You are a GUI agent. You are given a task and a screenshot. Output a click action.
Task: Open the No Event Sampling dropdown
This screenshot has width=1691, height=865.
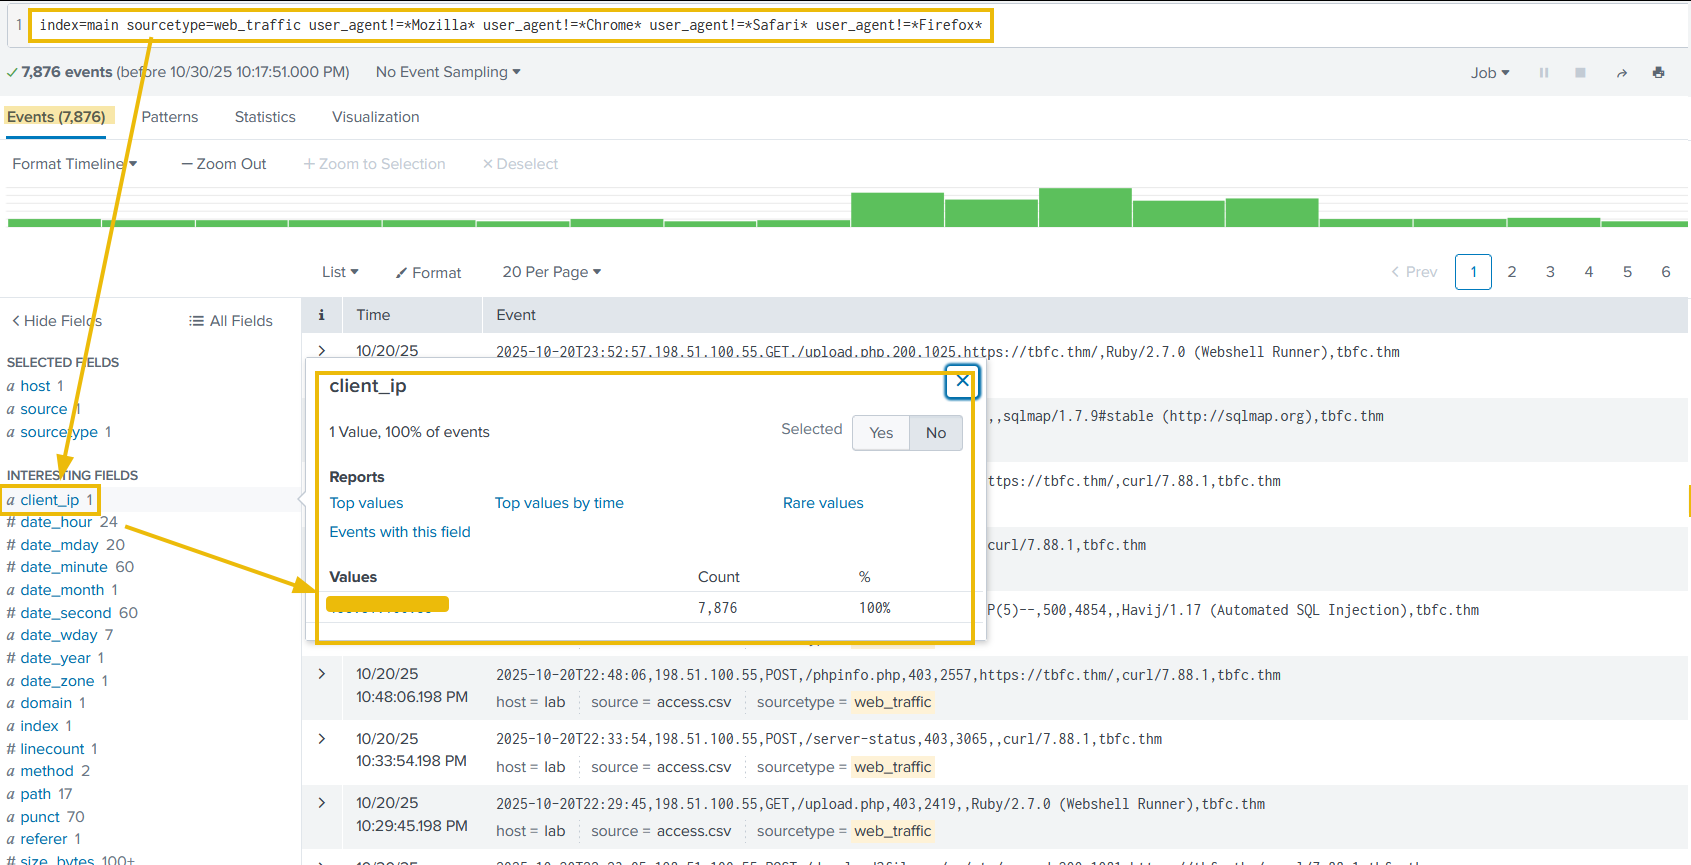coord(448,72)
